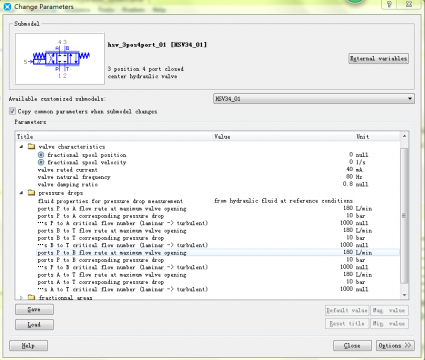Collapse the pressure drops group

click(21, 193)
